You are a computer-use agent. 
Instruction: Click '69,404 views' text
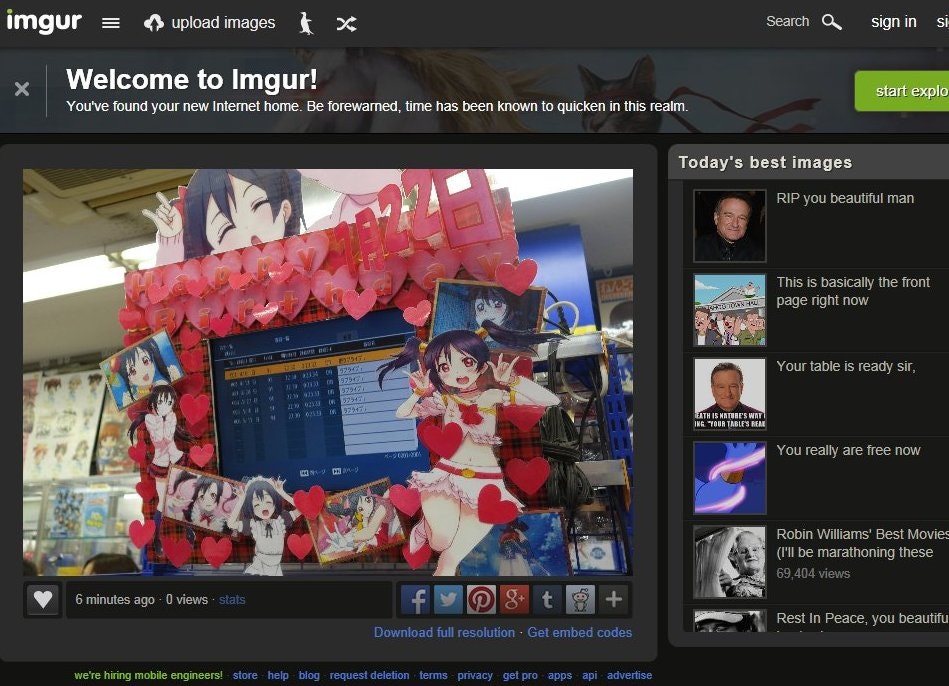coord(813,573)
